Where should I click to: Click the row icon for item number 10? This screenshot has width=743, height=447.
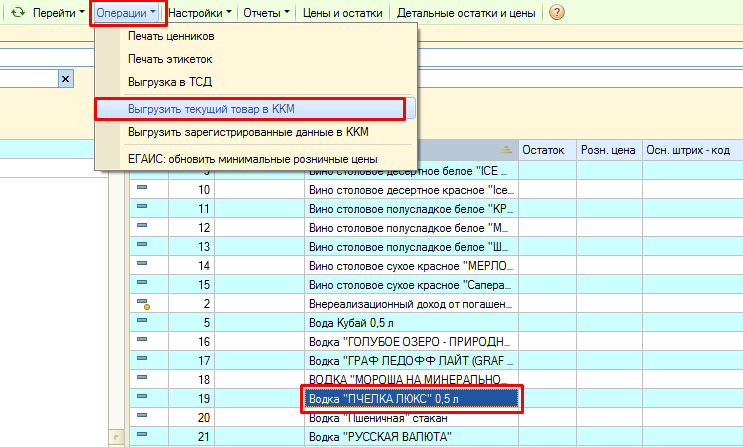click(142, 187)
